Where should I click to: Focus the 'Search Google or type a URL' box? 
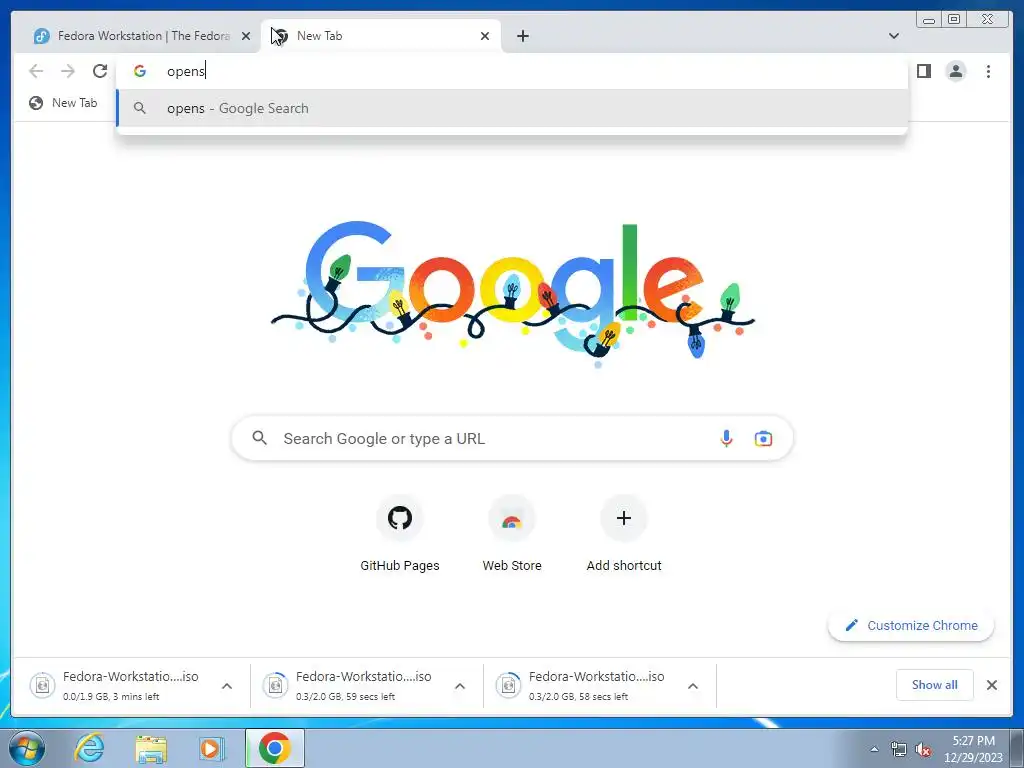(x=512, y=438)
